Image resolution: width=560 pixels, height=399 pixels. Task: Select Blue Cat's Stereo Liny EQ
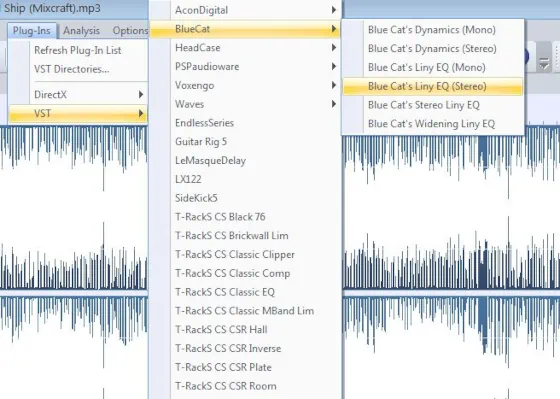click(433, 105)
